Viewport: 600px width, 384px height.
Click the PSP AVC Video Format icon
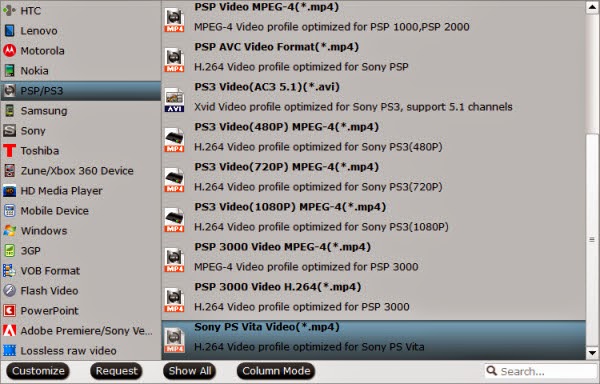[x=174, y=60]
